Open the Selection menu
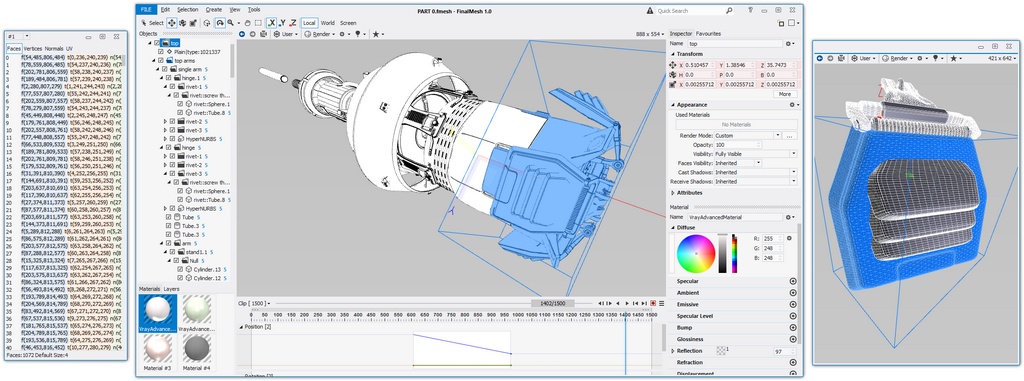Viewport: 1024px width, 381px height. pyautogui.click(x=187, y=10)
